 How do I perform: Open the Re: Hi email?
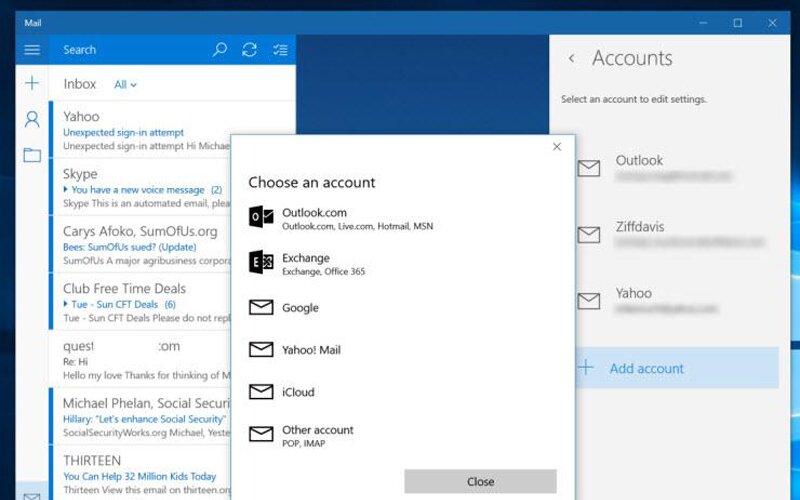140,359
